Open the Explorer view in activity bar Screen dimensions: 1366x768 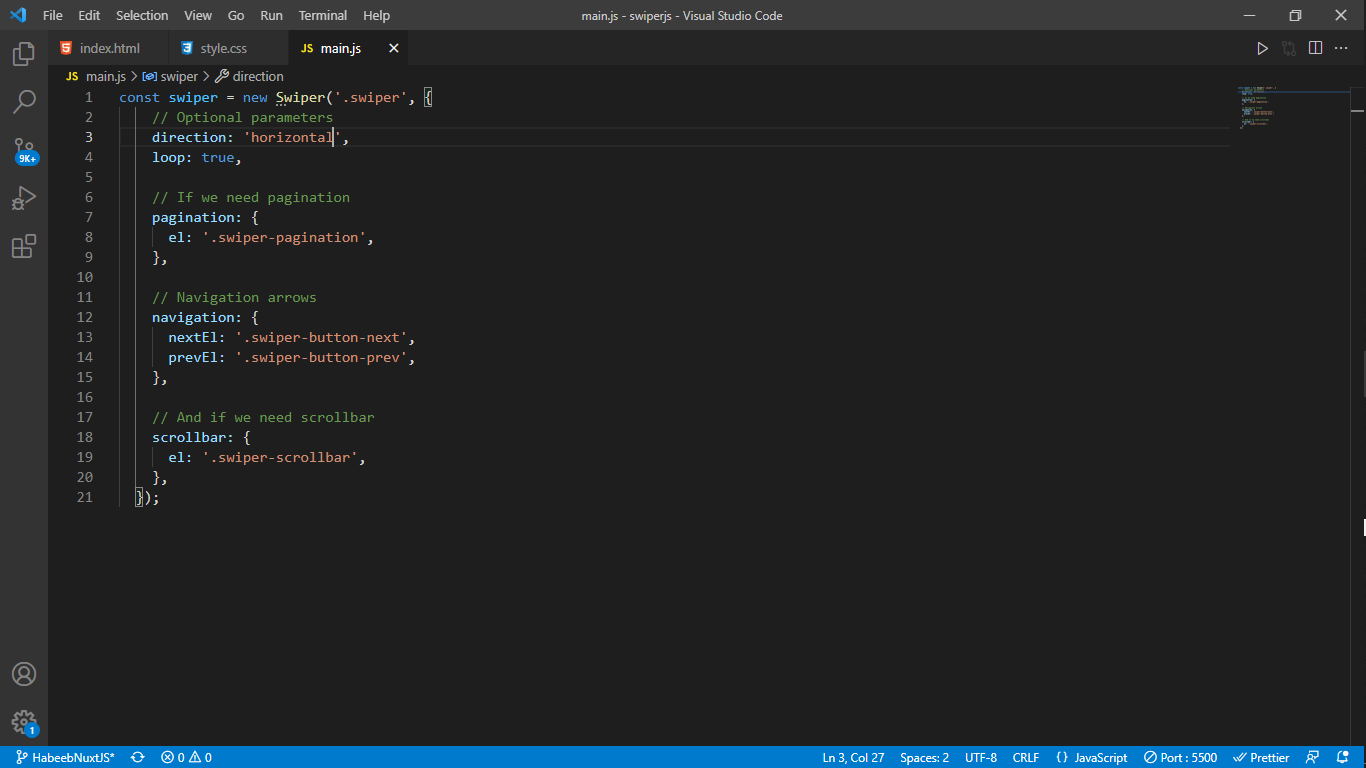pyautogui.click(x=24, y=53)
